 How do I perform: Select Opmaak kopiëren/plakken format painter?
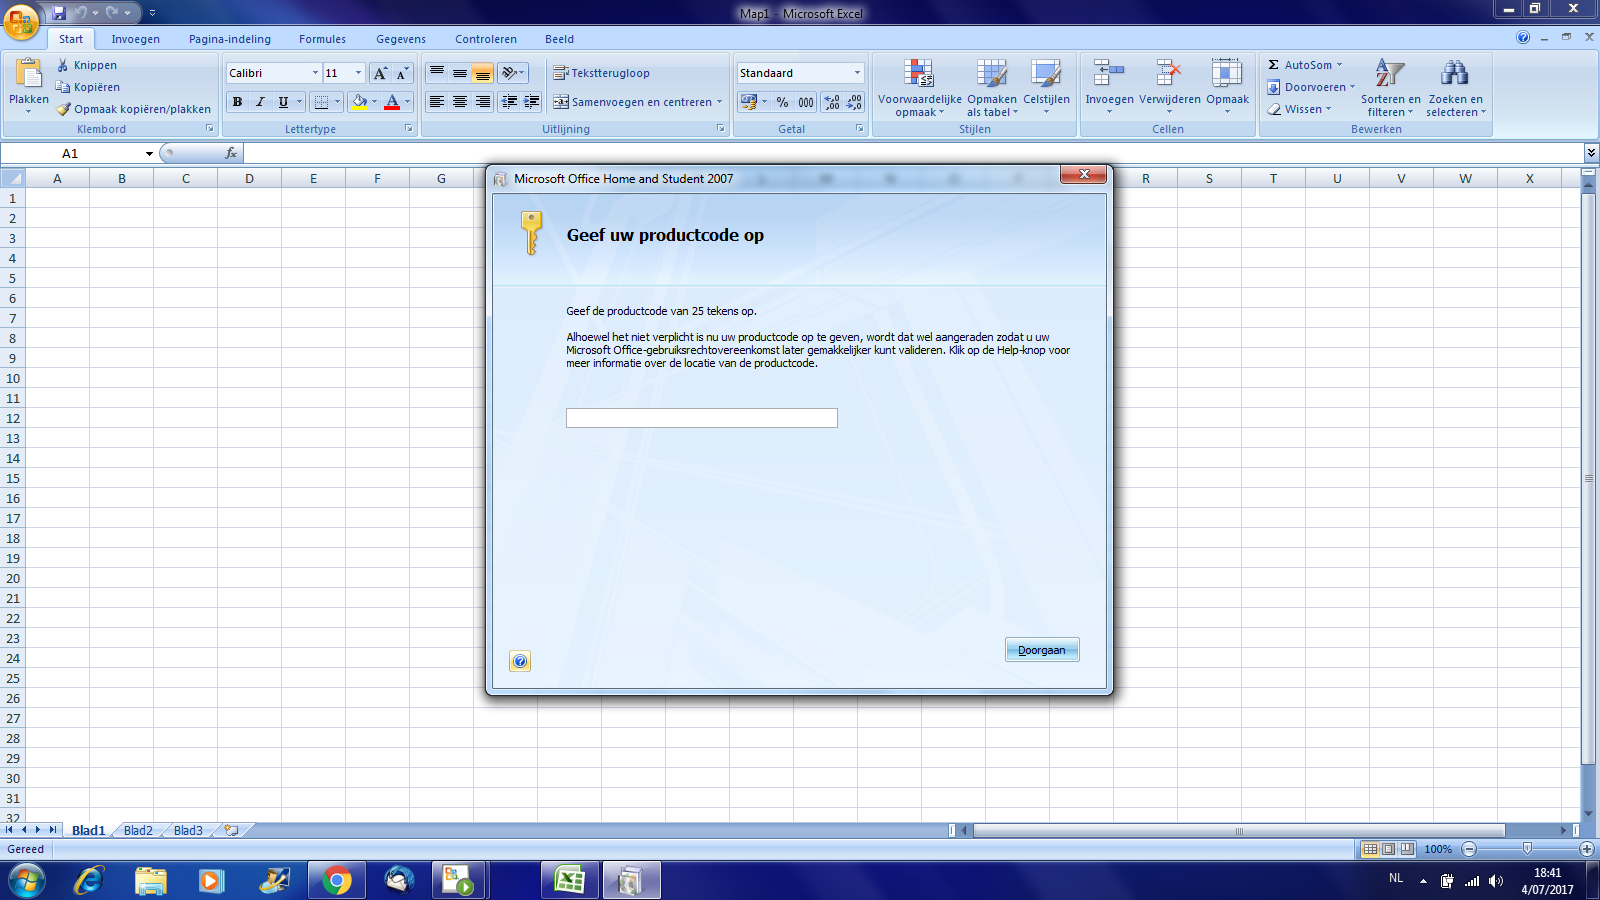pos(134,109)
